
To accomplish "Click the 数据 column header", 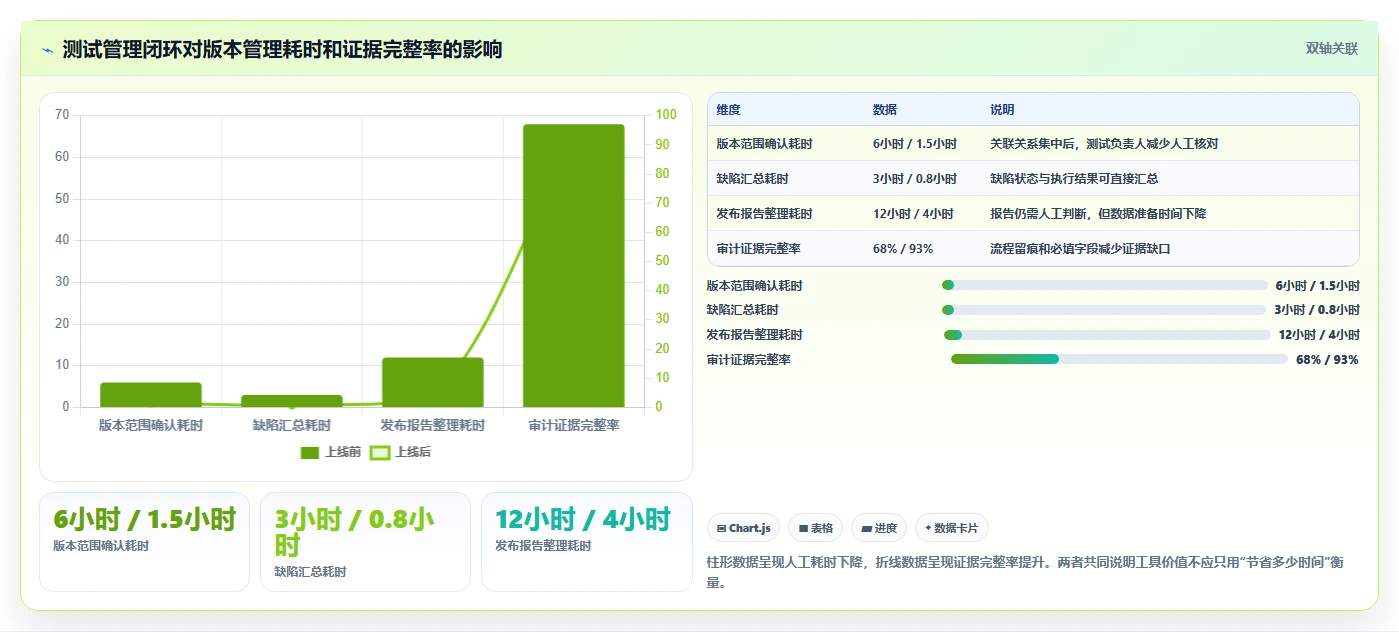I will 885,110.
